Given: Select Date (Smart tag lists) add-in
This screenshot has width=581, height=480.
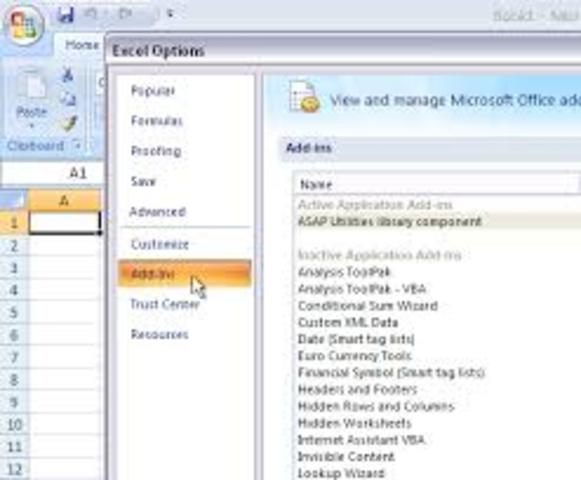Looking at the screenshot, I should tap(356, 339).
